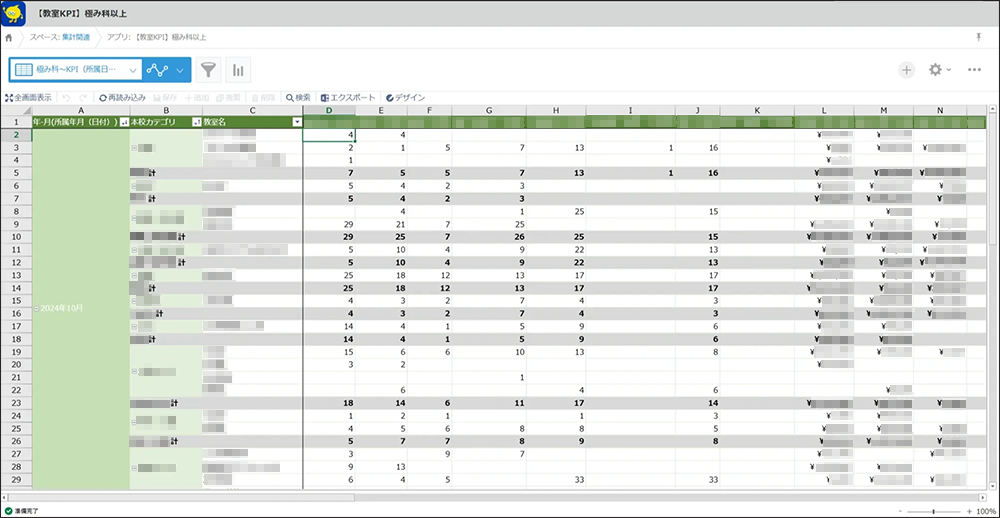Click 教室名 header cell

[253, 122]
